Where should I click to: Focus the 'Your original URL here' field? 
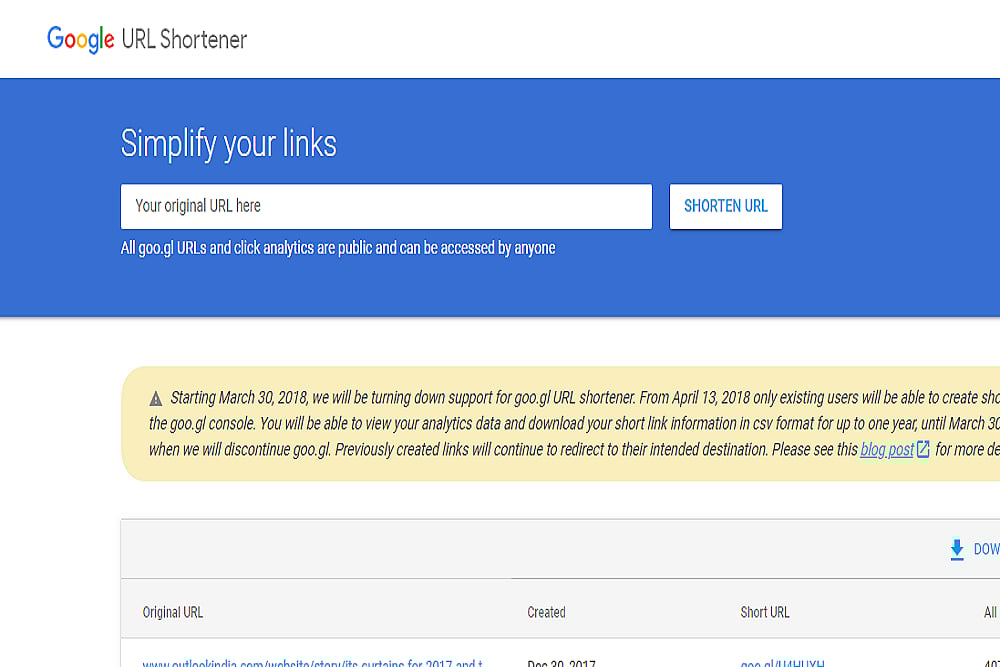click(386, 206)
